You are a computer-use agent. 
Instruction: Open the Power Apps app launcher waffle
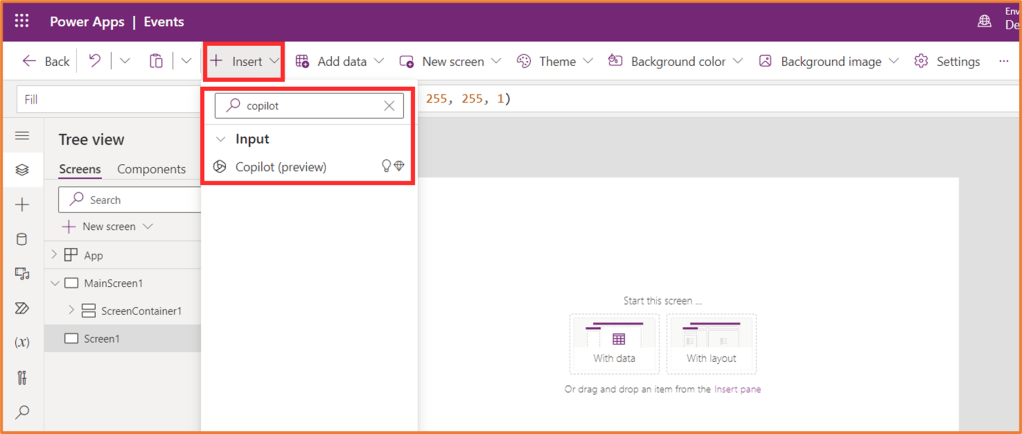[21, 21]
